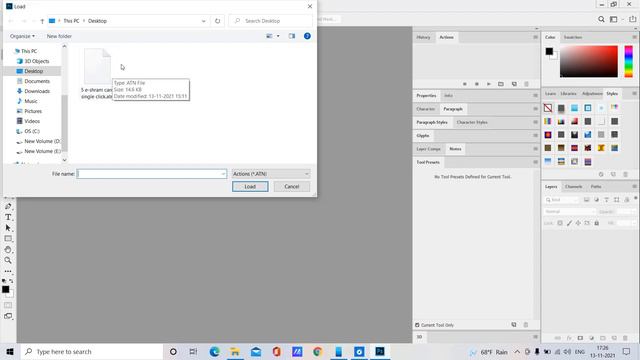Screen dimensions: 640x360
Task: Toggle lock position icon in Layers panel
Action: tap(578, 223)
